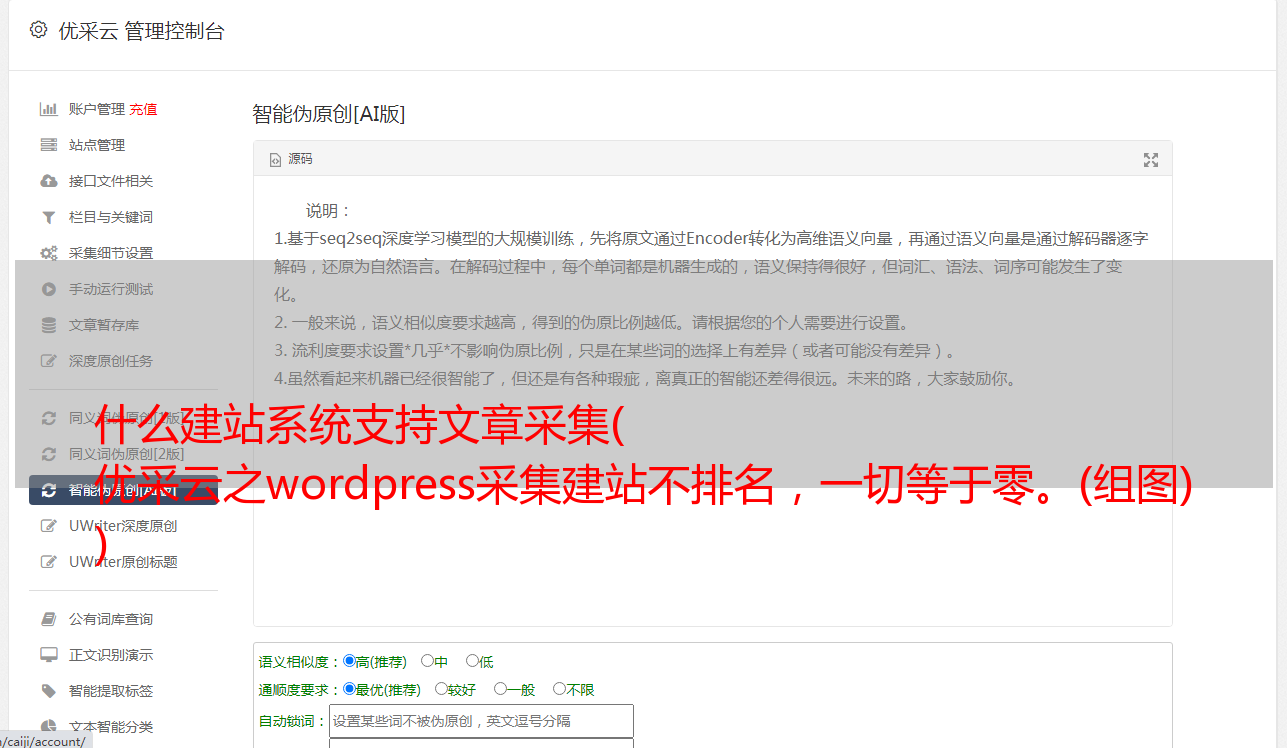Click the book icon for 公有词库查询
This screenshot has width=1287, height=748.
[48, 619]
